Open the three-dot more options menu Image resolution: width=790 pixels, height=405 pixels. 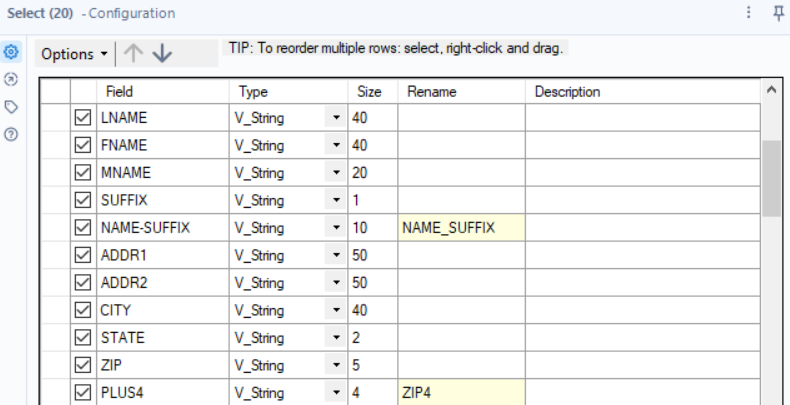(x=748, y=13)
